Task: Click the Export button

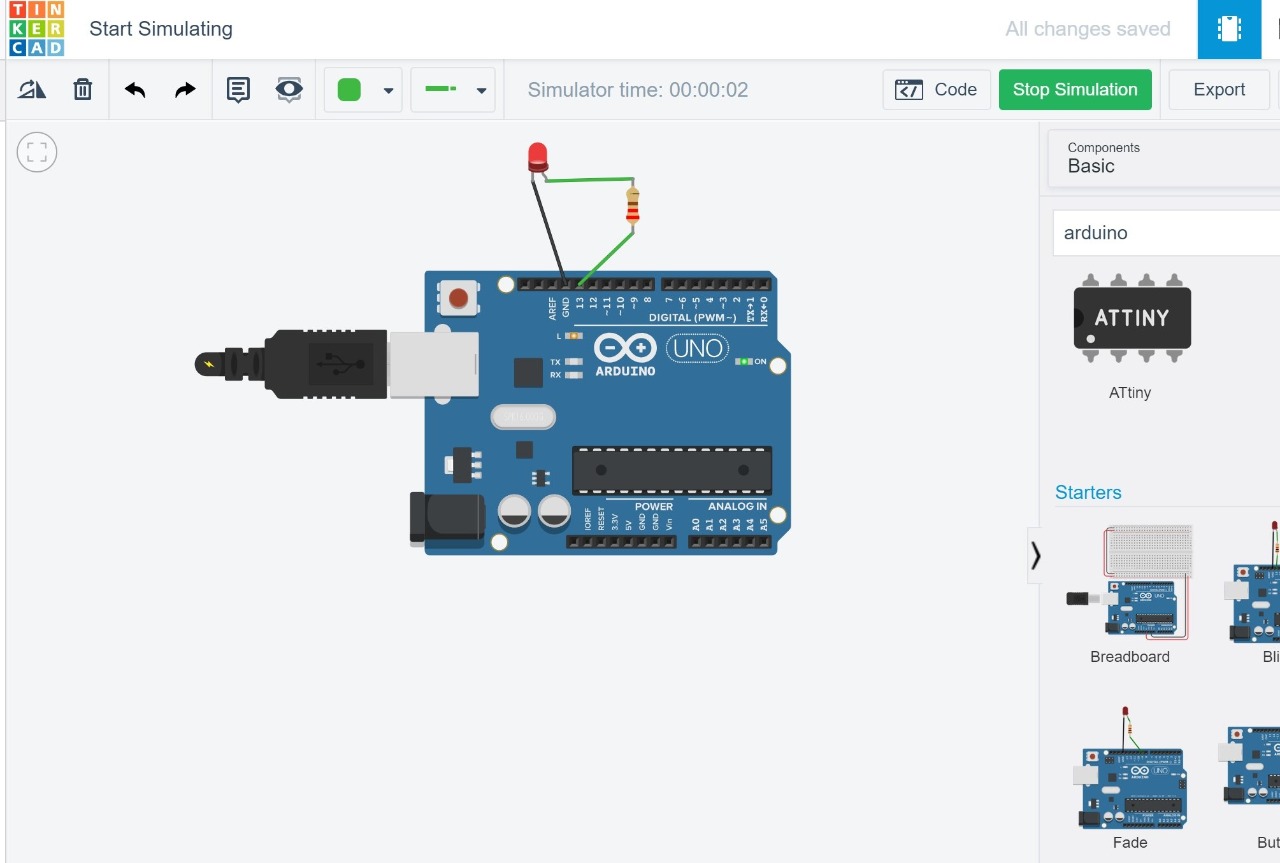Action: [1219, 90]
